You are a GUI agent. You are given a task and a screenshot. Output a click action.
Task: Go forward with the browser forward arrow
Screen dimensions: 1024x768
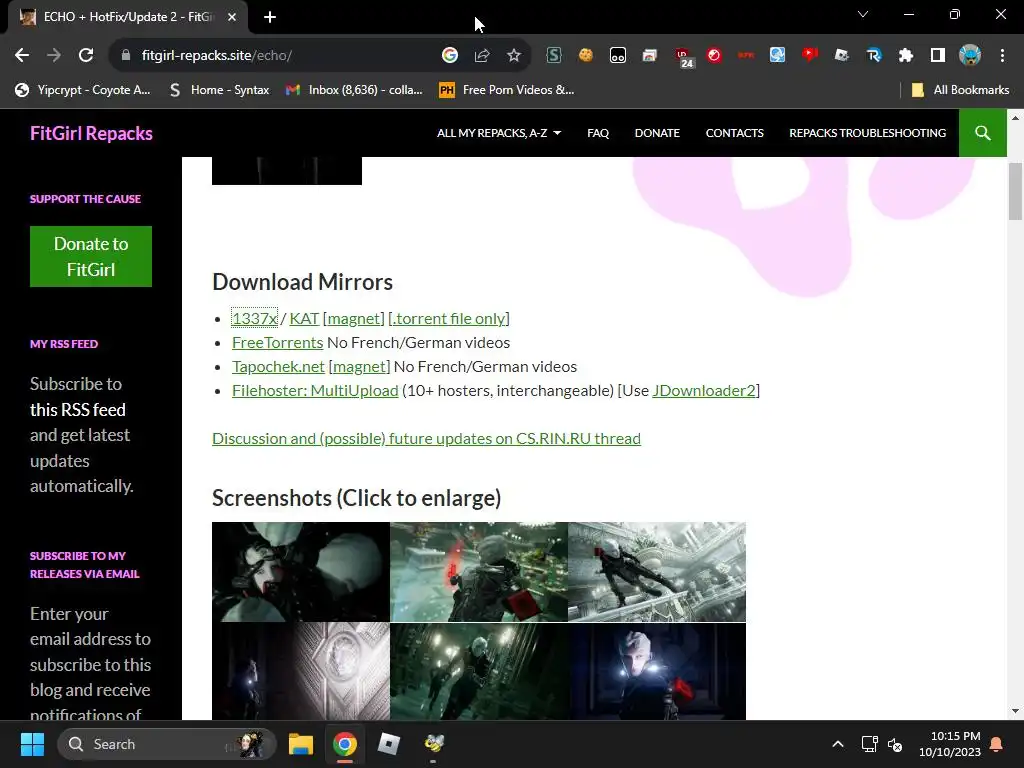pos(54,56)
